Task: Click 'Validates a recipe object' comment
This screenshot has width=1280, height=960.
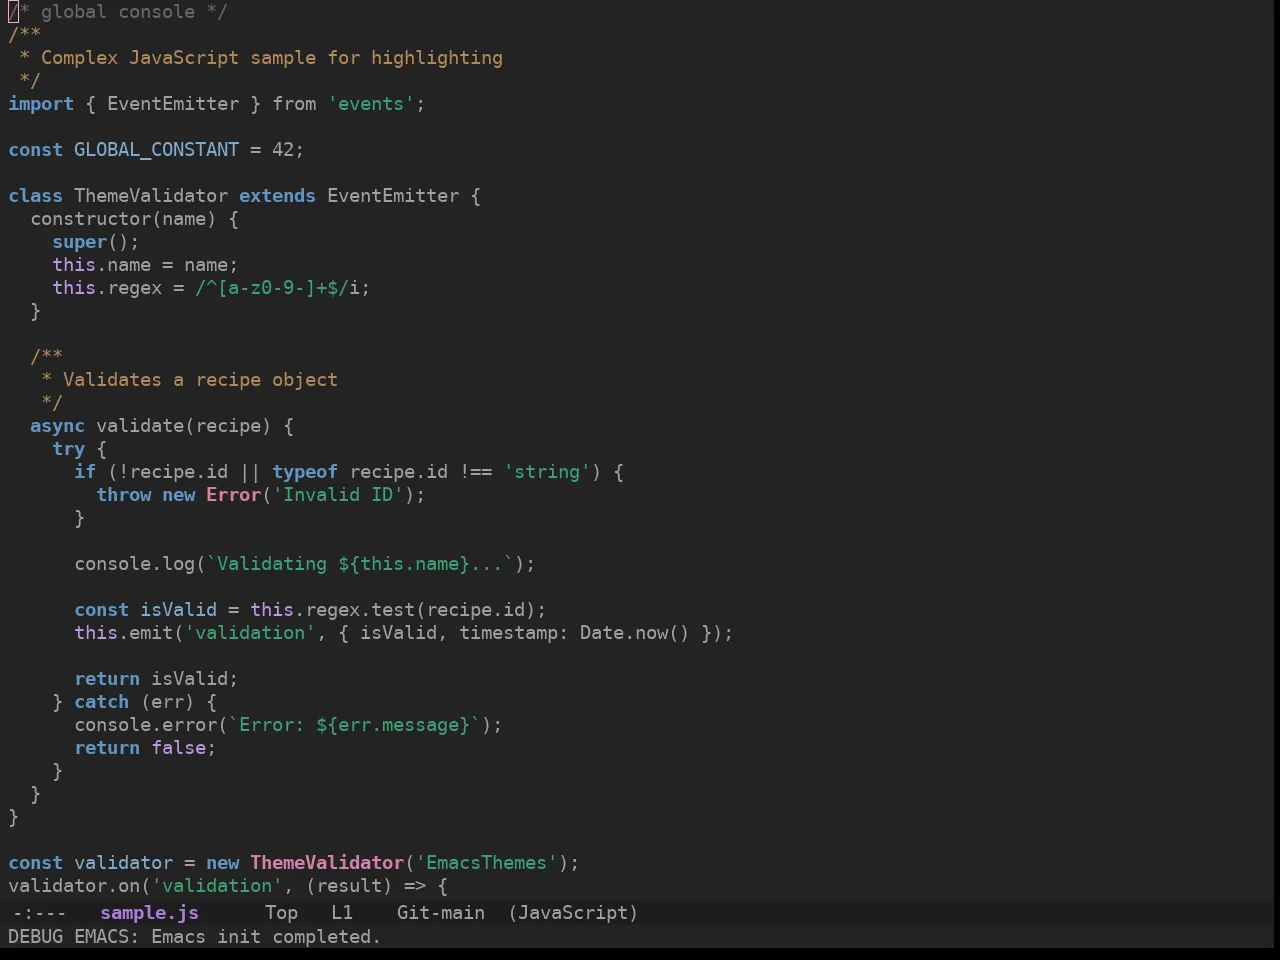Action: click(200, 380)
